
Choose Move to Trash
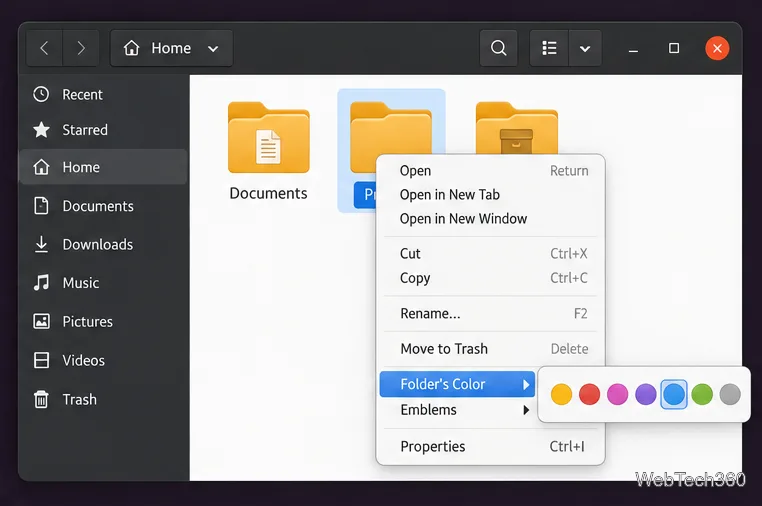491,349
